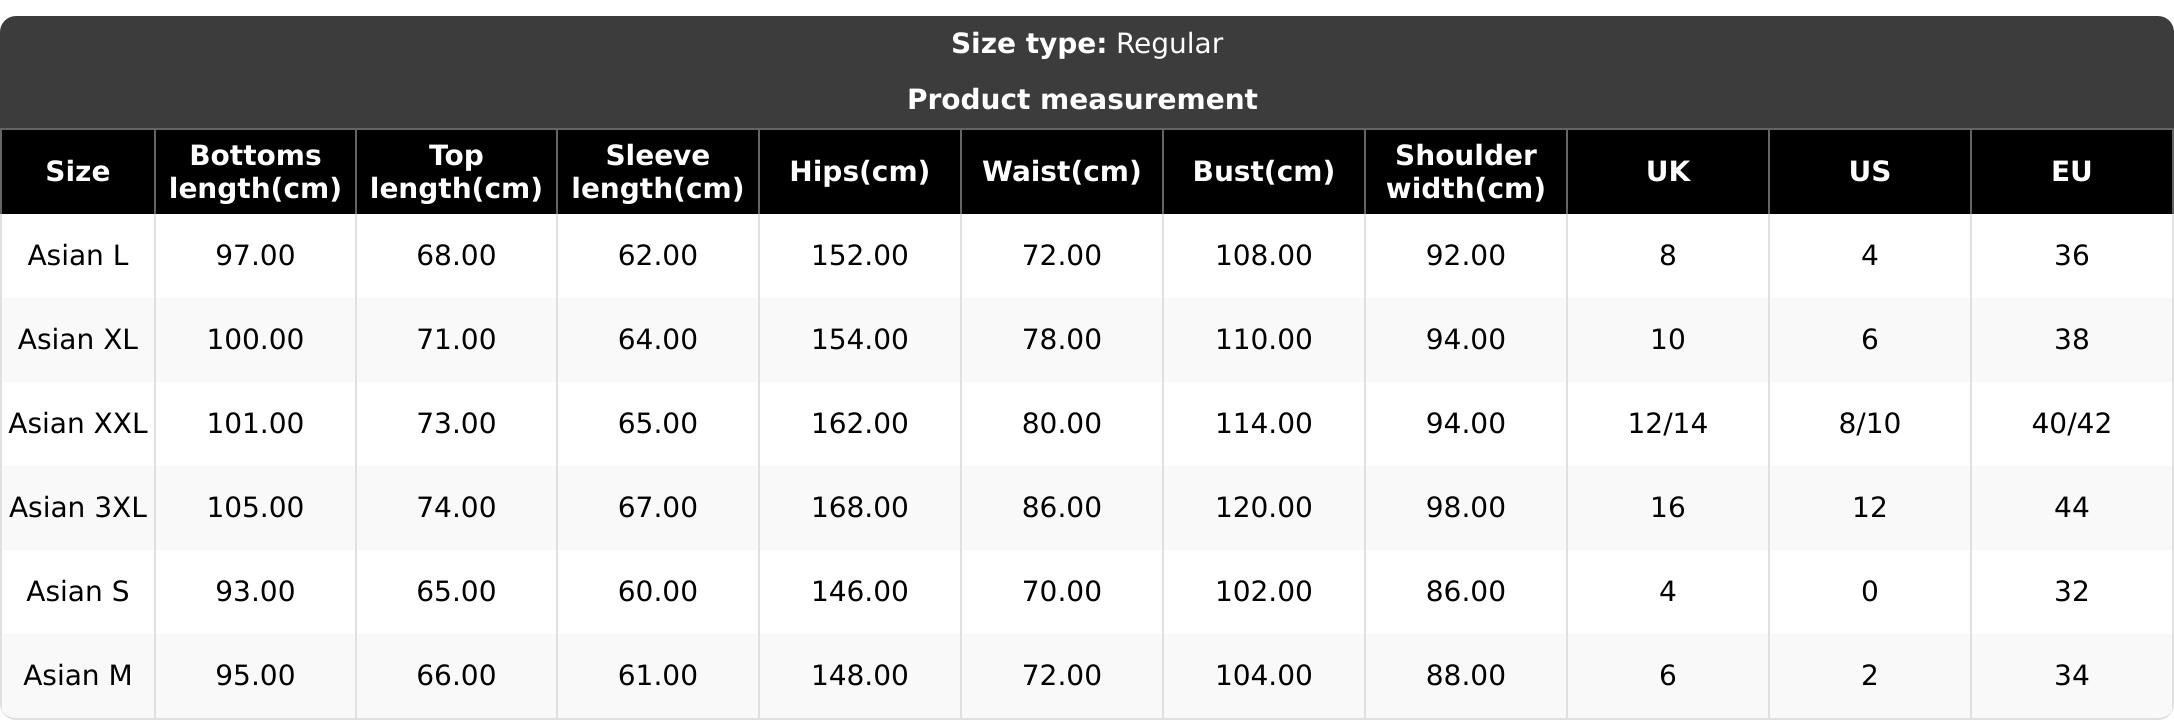Select the Bust(cm) column header

coord(1263,172)
